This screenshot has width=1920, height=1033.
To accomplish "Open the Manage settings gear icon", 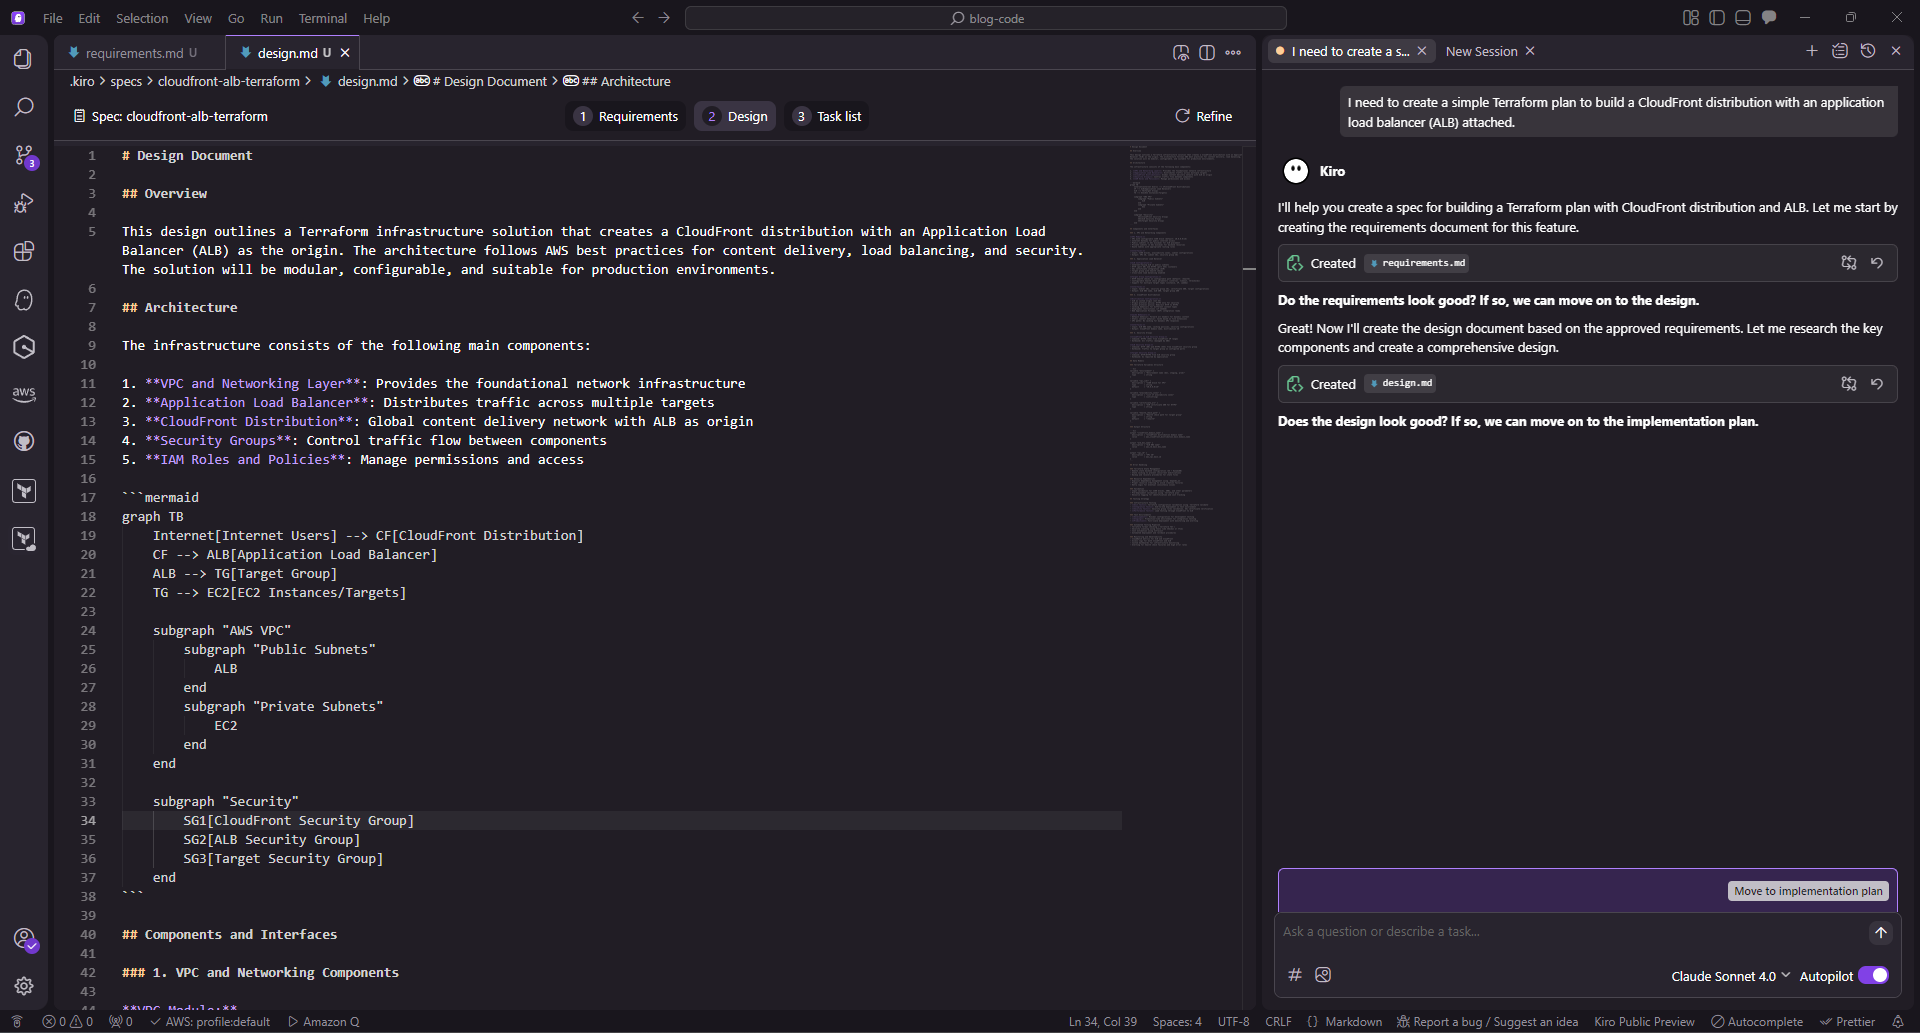I will [24, 986].
